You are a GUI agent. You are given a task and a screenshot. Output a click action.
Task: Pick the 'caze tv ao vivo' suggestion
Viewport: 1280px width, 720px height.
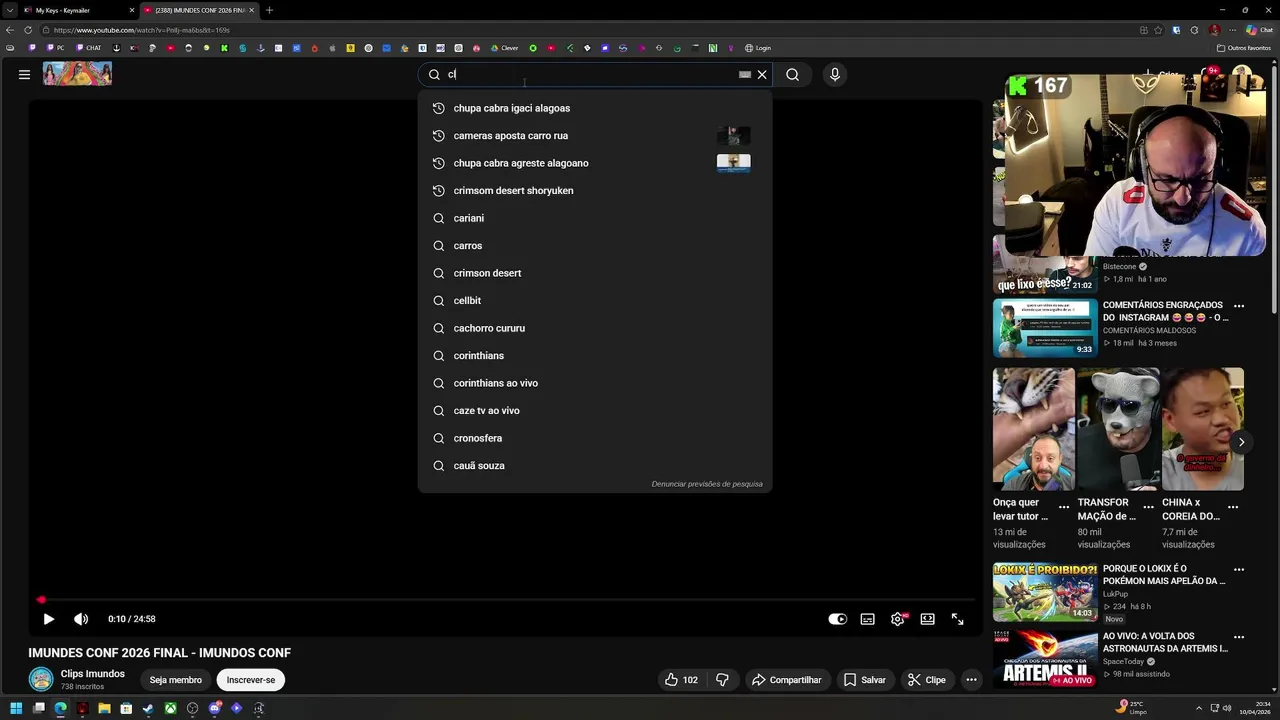594,410
